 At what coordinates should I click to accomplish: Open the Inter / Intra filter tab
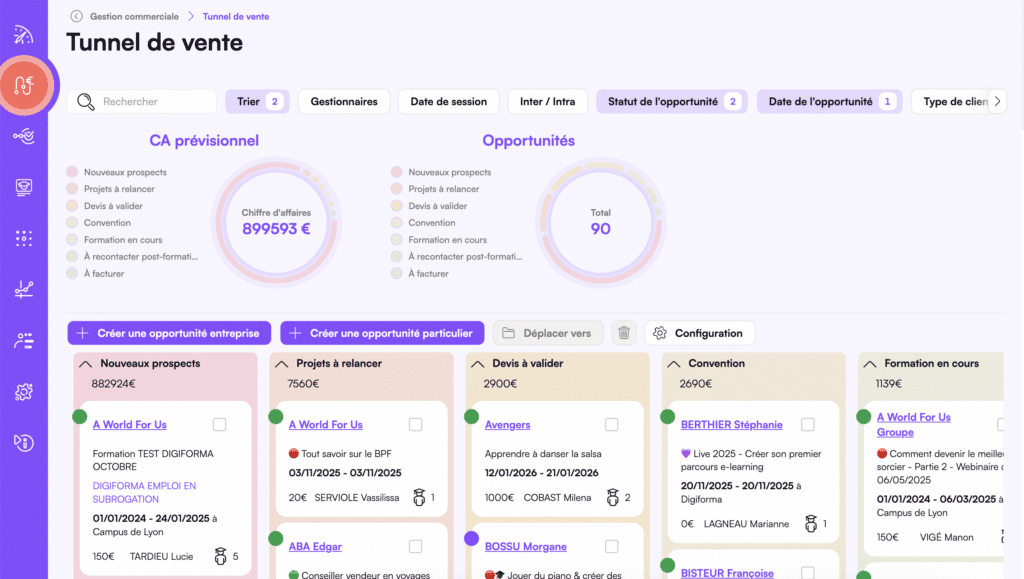pyautogui.click(x=547, y=101)
